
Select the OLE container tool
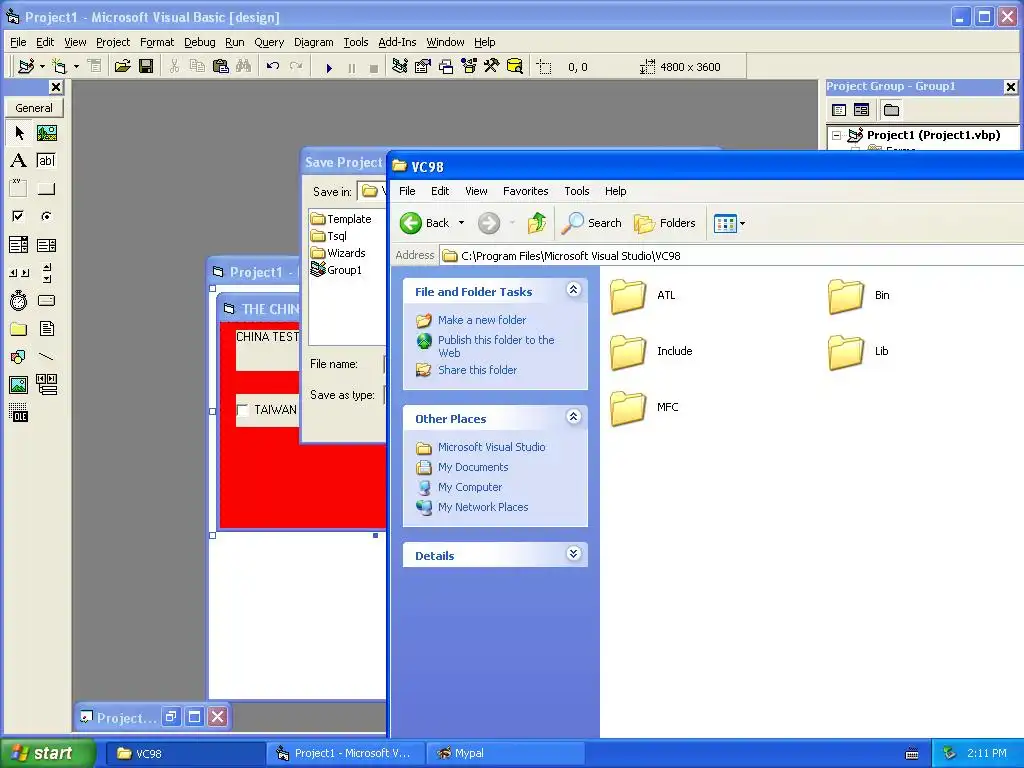(x=19, y=412)
